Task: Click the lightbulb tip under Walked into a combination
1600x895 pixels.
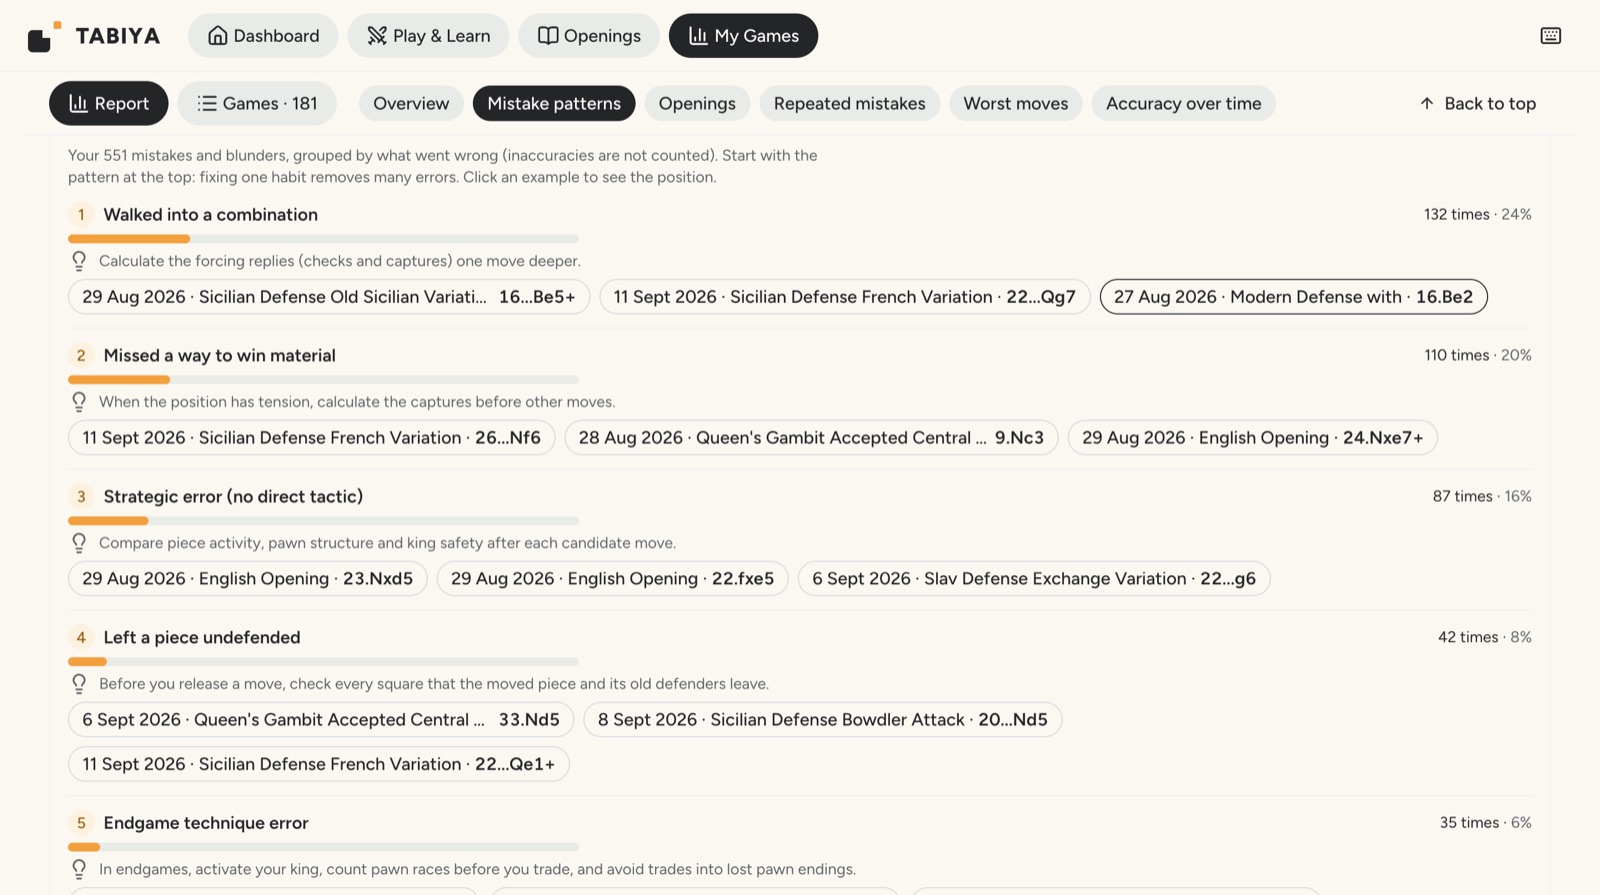Action: 79,261
